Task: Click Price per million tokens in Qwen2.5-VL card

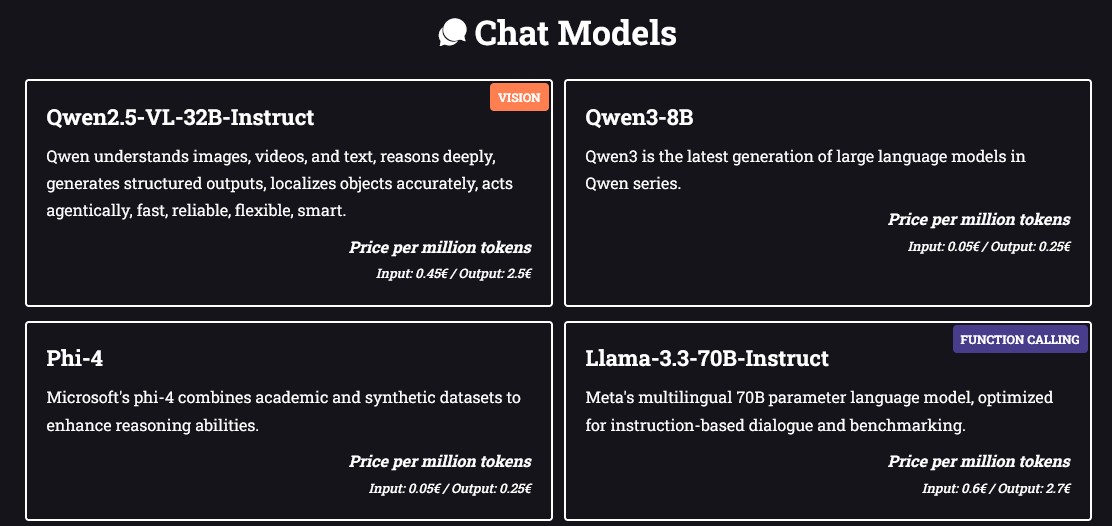Action: coord(440,247)
